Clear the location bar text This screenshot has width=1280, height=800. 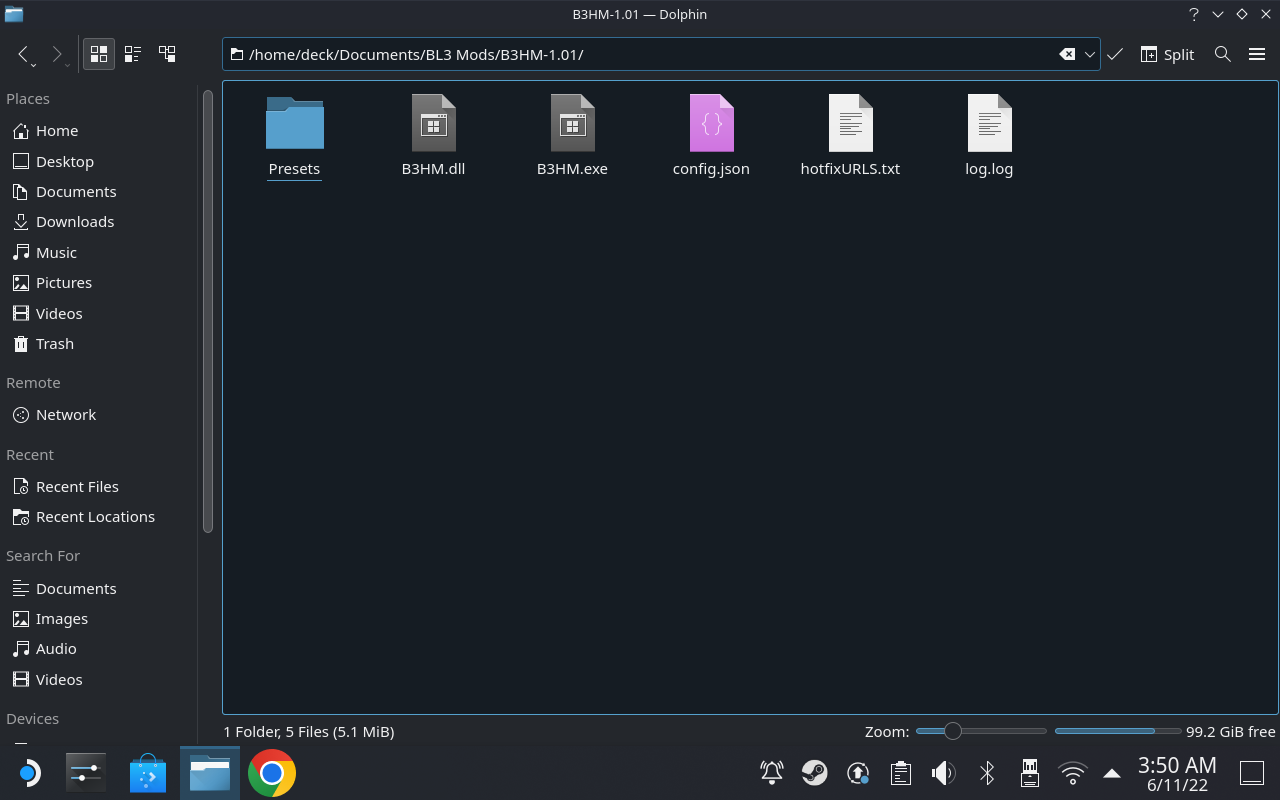tap(1067, 54)
